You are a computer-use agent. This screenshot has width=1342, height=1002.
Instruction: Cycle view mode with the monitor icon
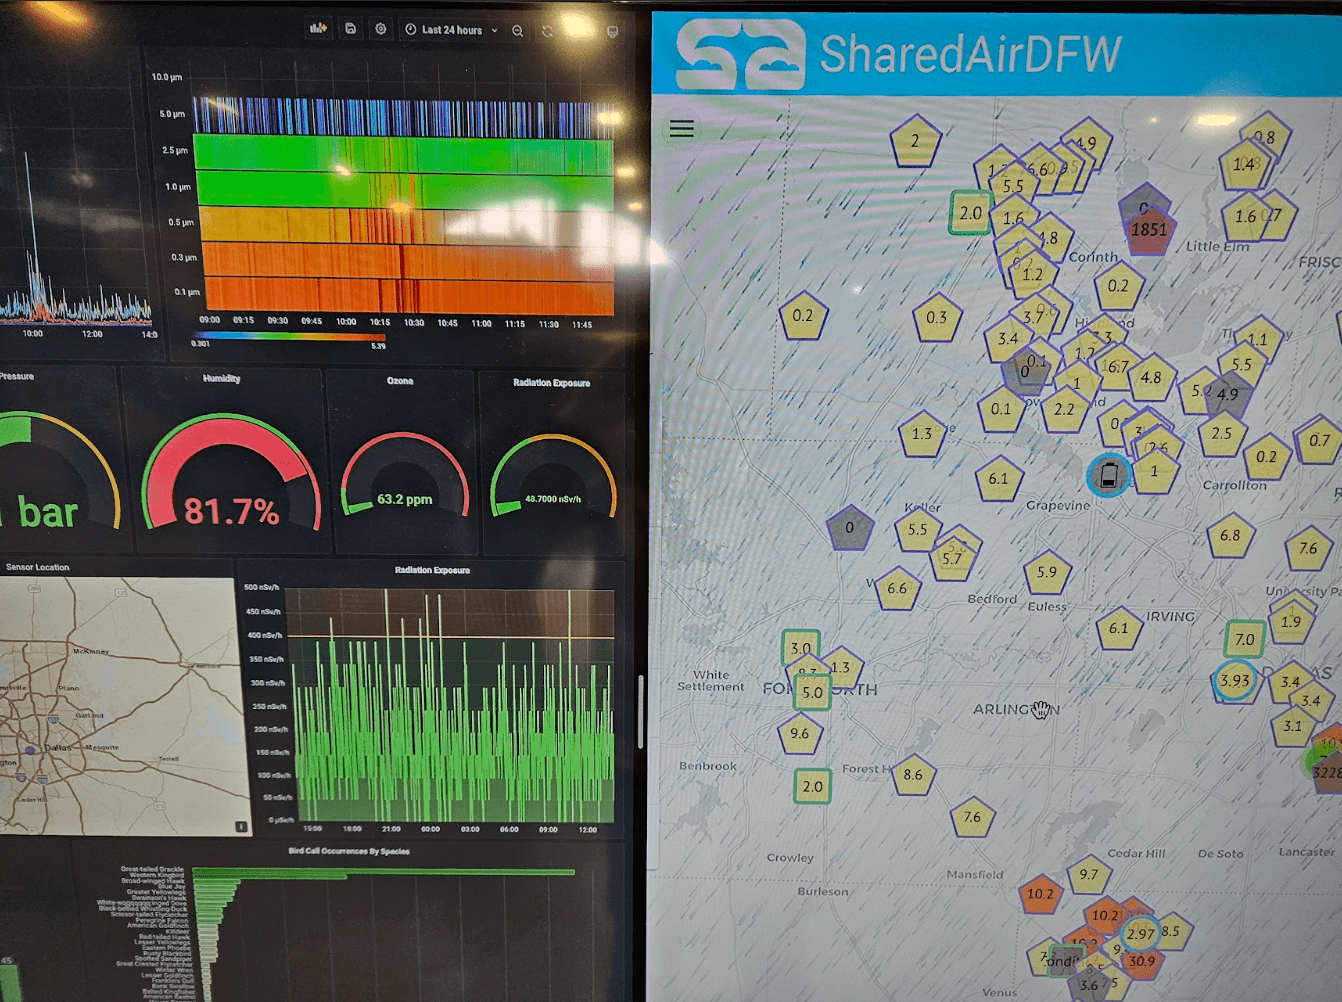coord(612,31)
